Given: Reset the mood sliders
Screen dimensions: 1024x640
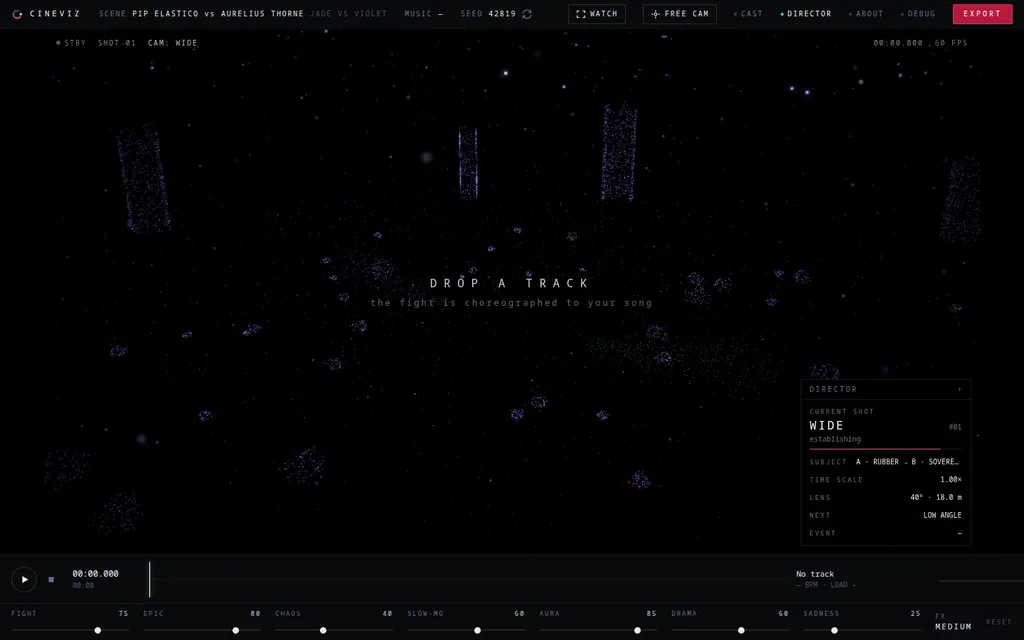Looking at the screenshot, I should click(999, 622).
